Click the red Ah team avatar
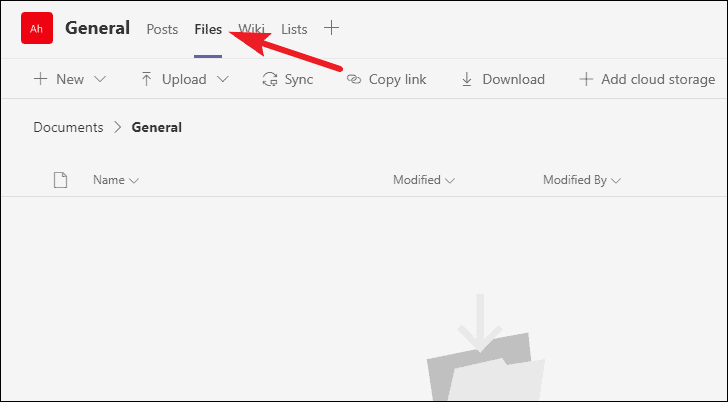 coord(37,28)
